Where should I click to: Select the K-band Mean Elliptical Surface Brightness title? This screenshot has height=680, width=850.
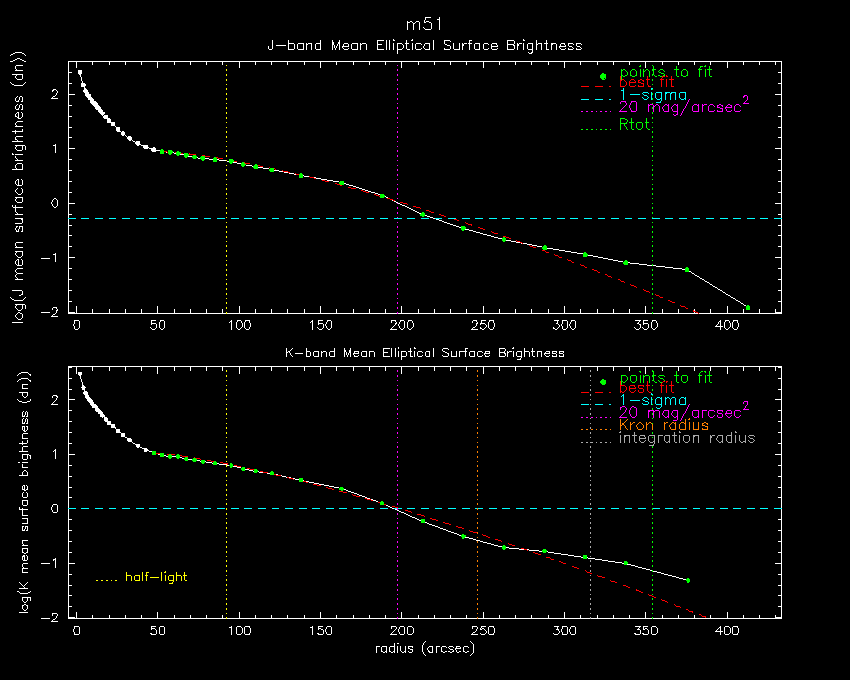[x=424, y=353]
